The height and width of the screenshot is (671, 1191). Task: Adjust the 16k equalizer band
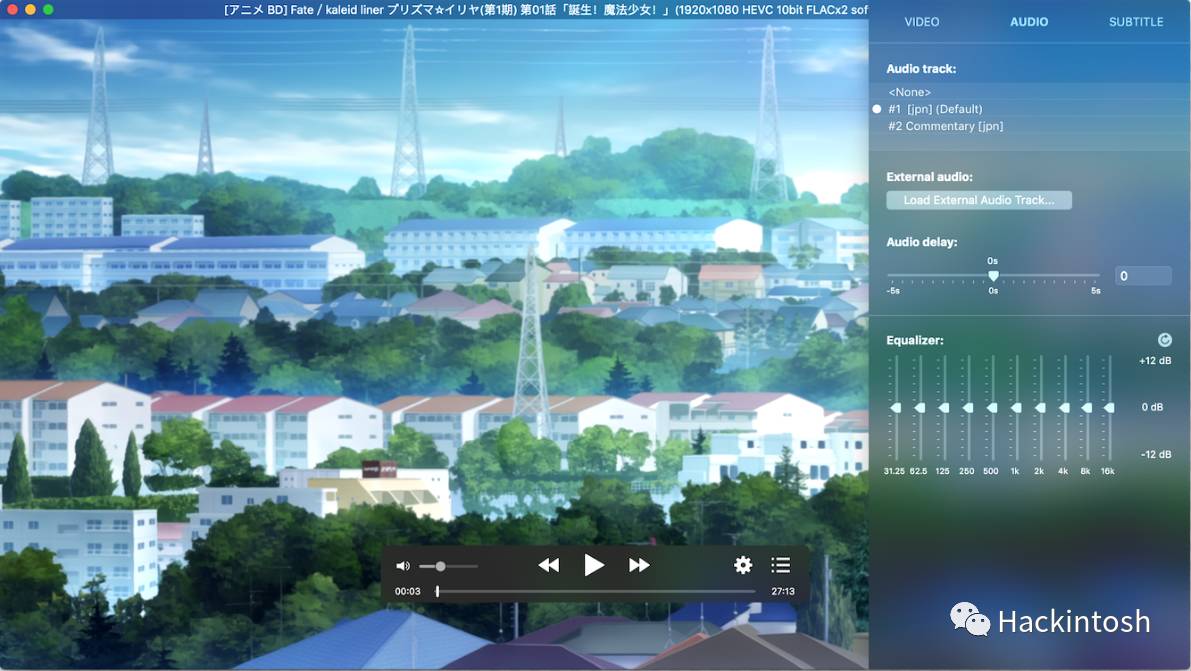tap(1111, 407)
